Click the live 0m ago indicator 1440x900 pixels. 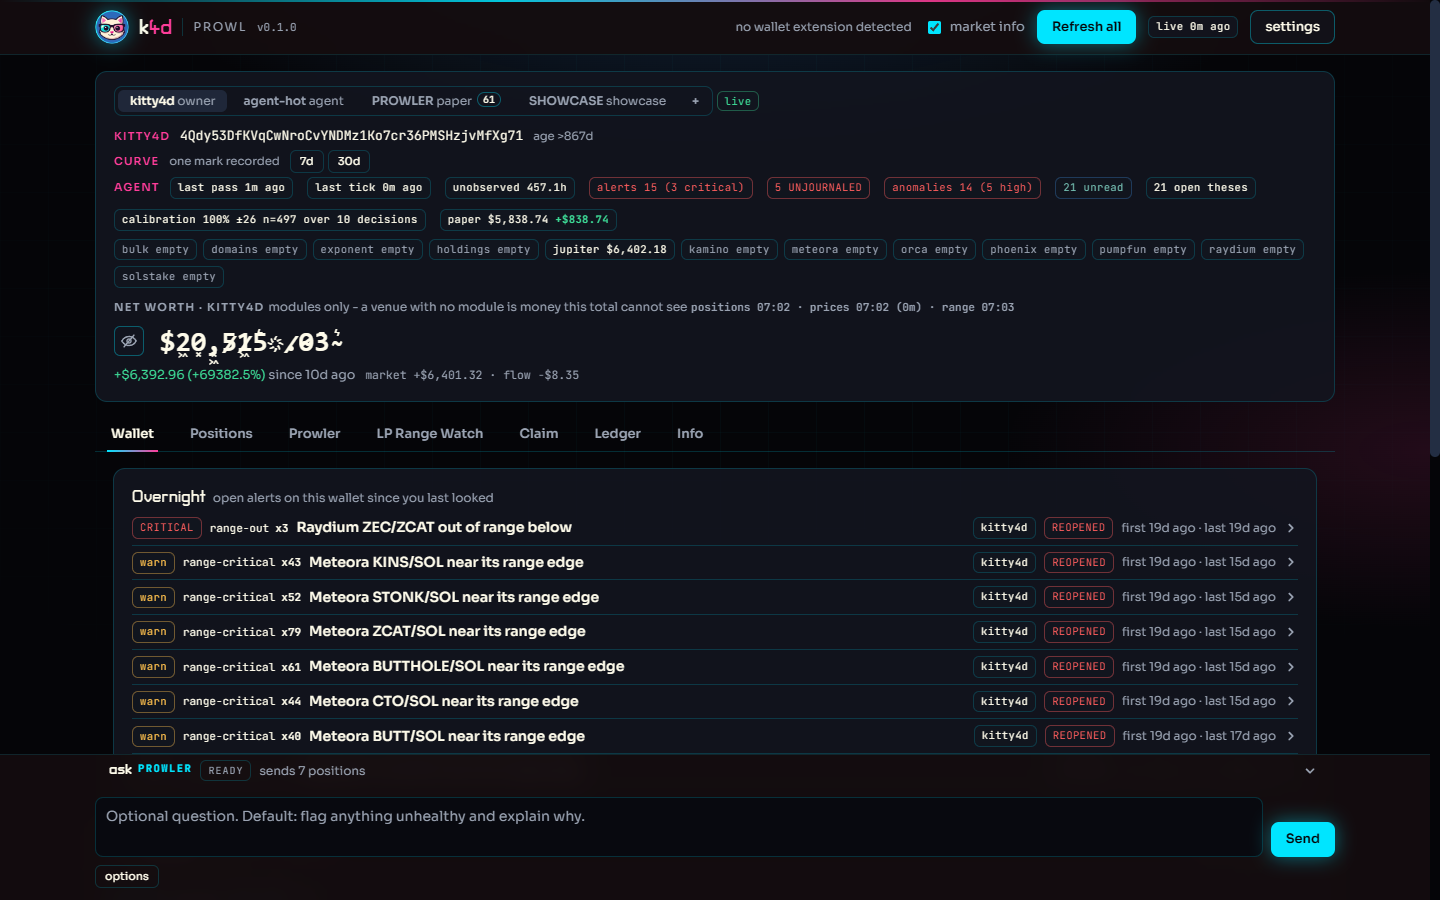1193,27
